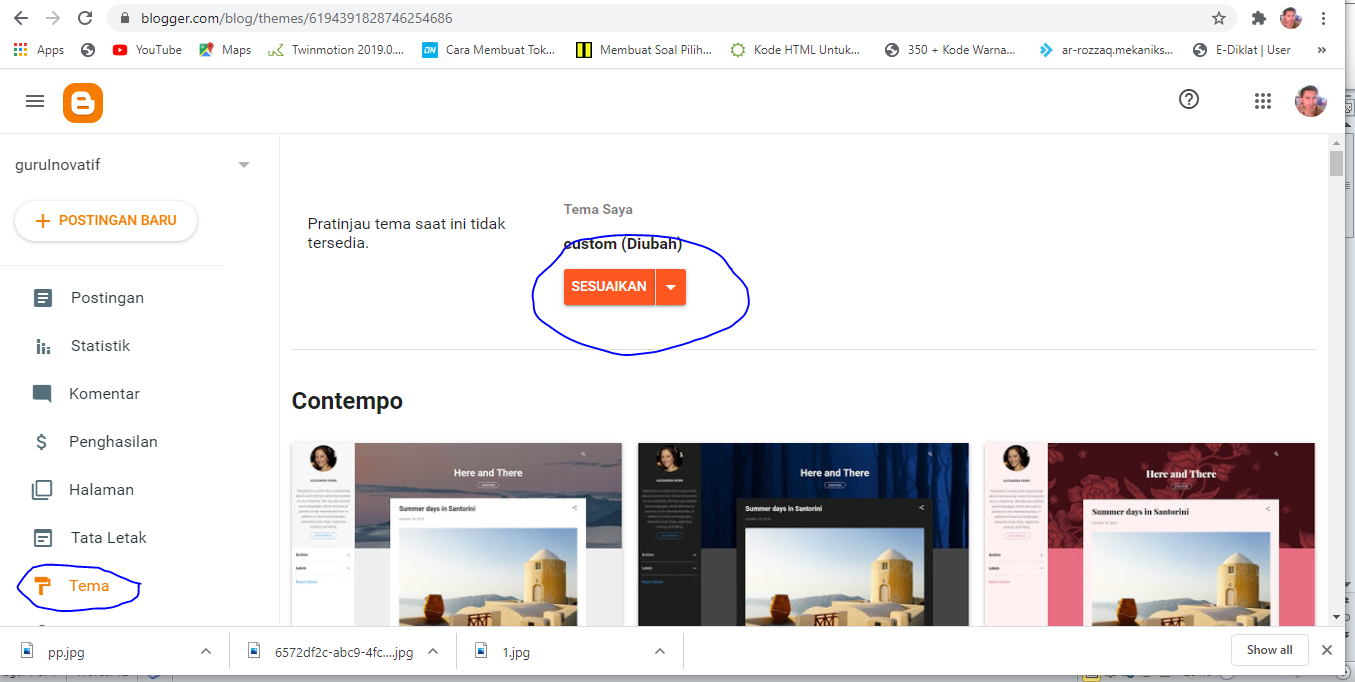
Task: Bookmark this page with the star icon
Action: (x=1218, y=18)
